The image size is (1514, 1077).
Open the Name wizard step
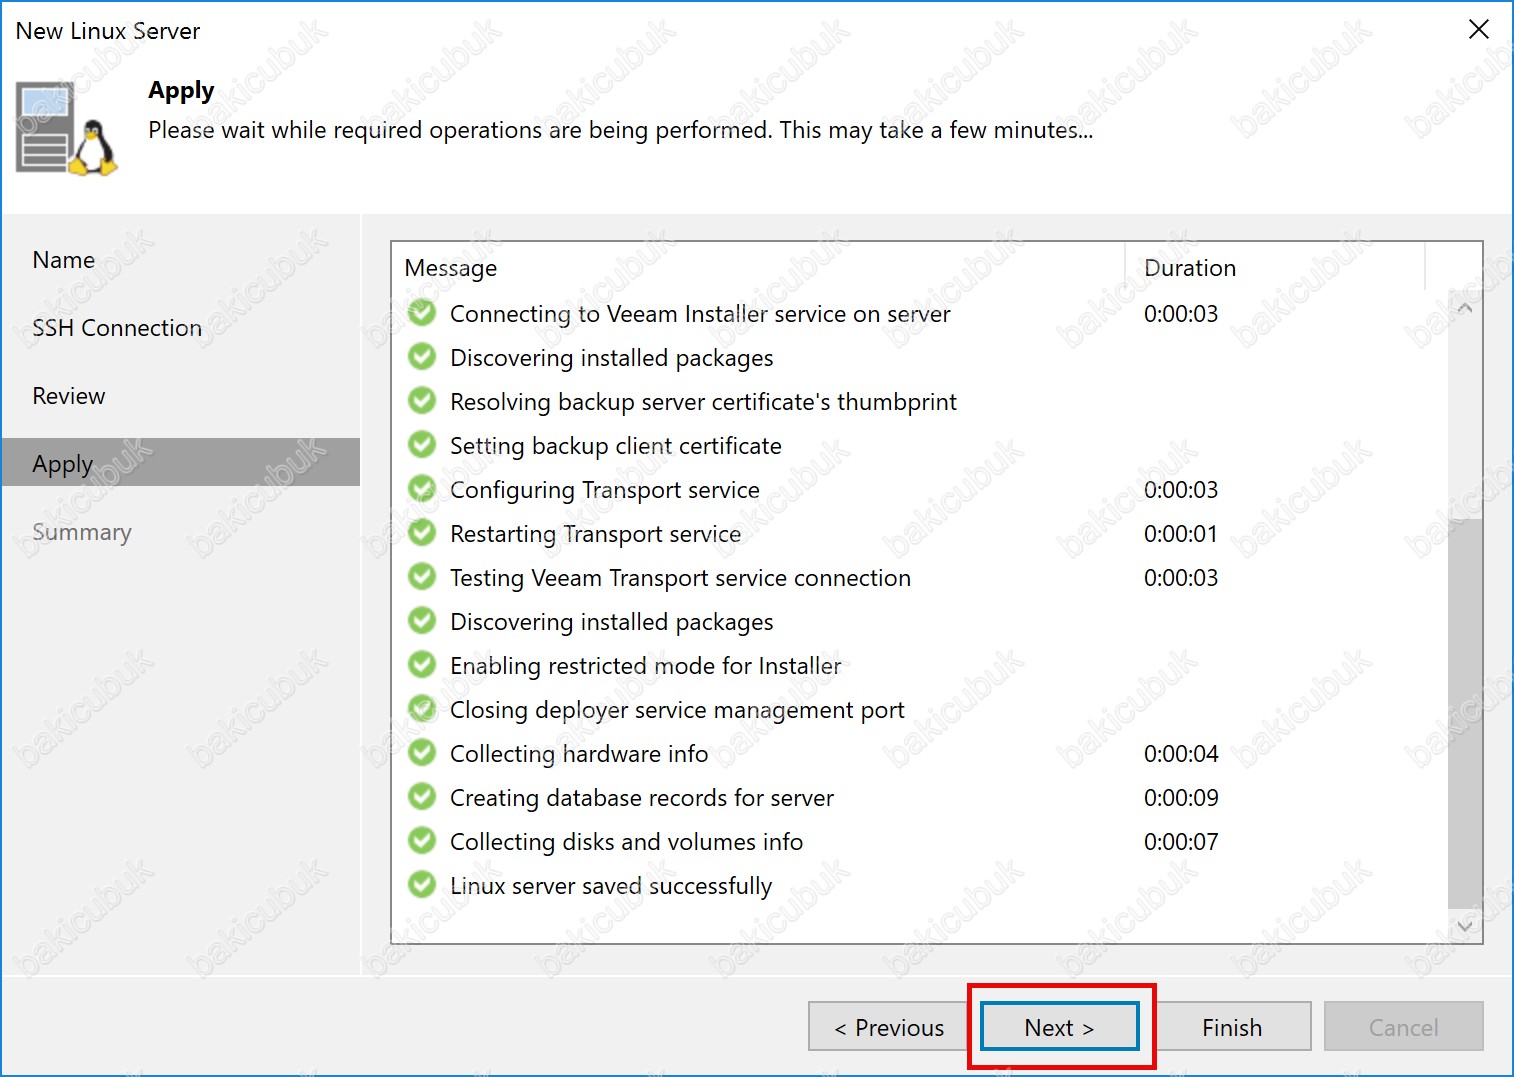(64, 260)
